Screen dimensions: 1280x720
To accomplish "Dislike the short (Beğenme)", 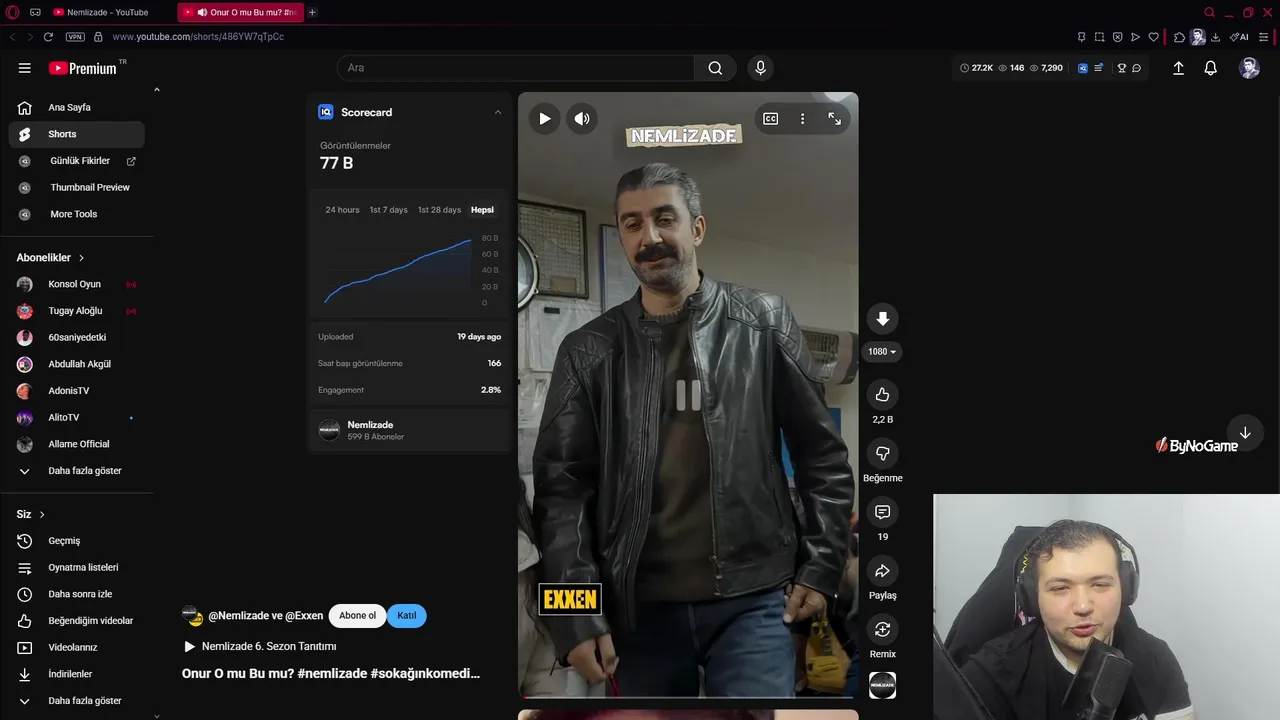I will pos(882,454).
